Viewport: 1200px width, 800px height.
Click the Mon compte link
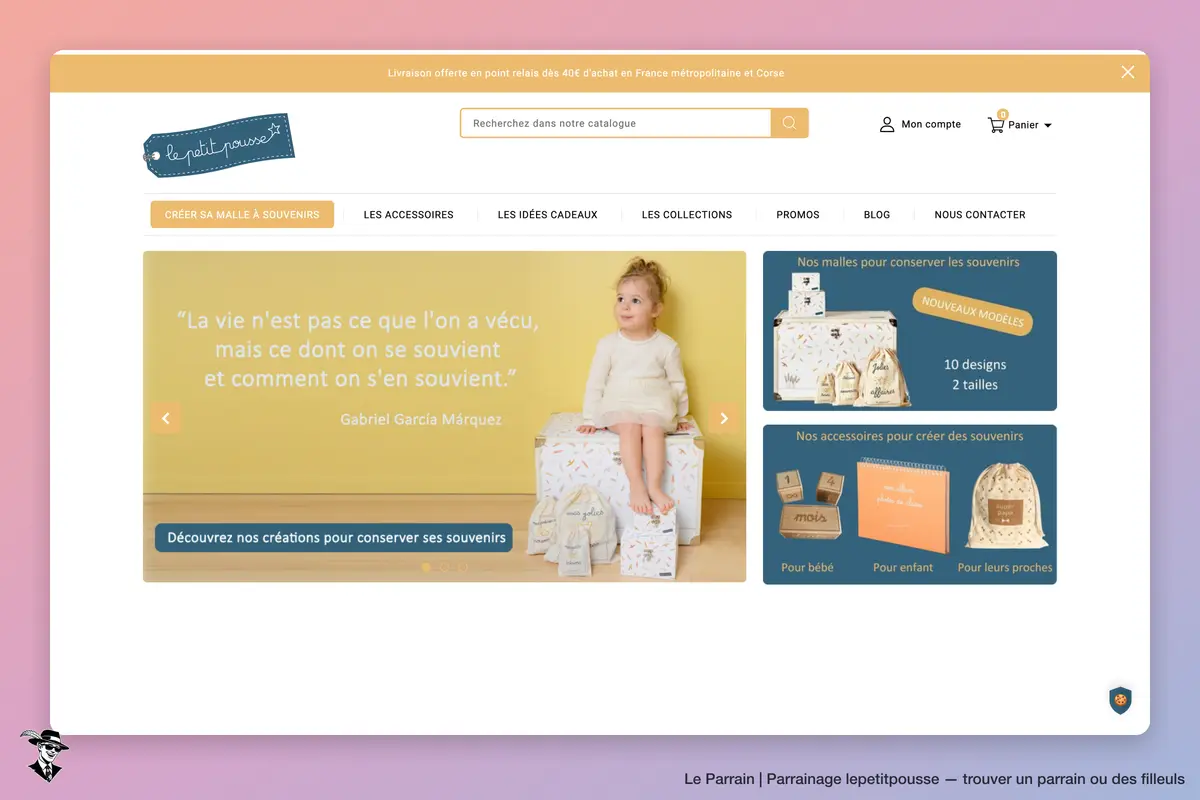(931, 124)
